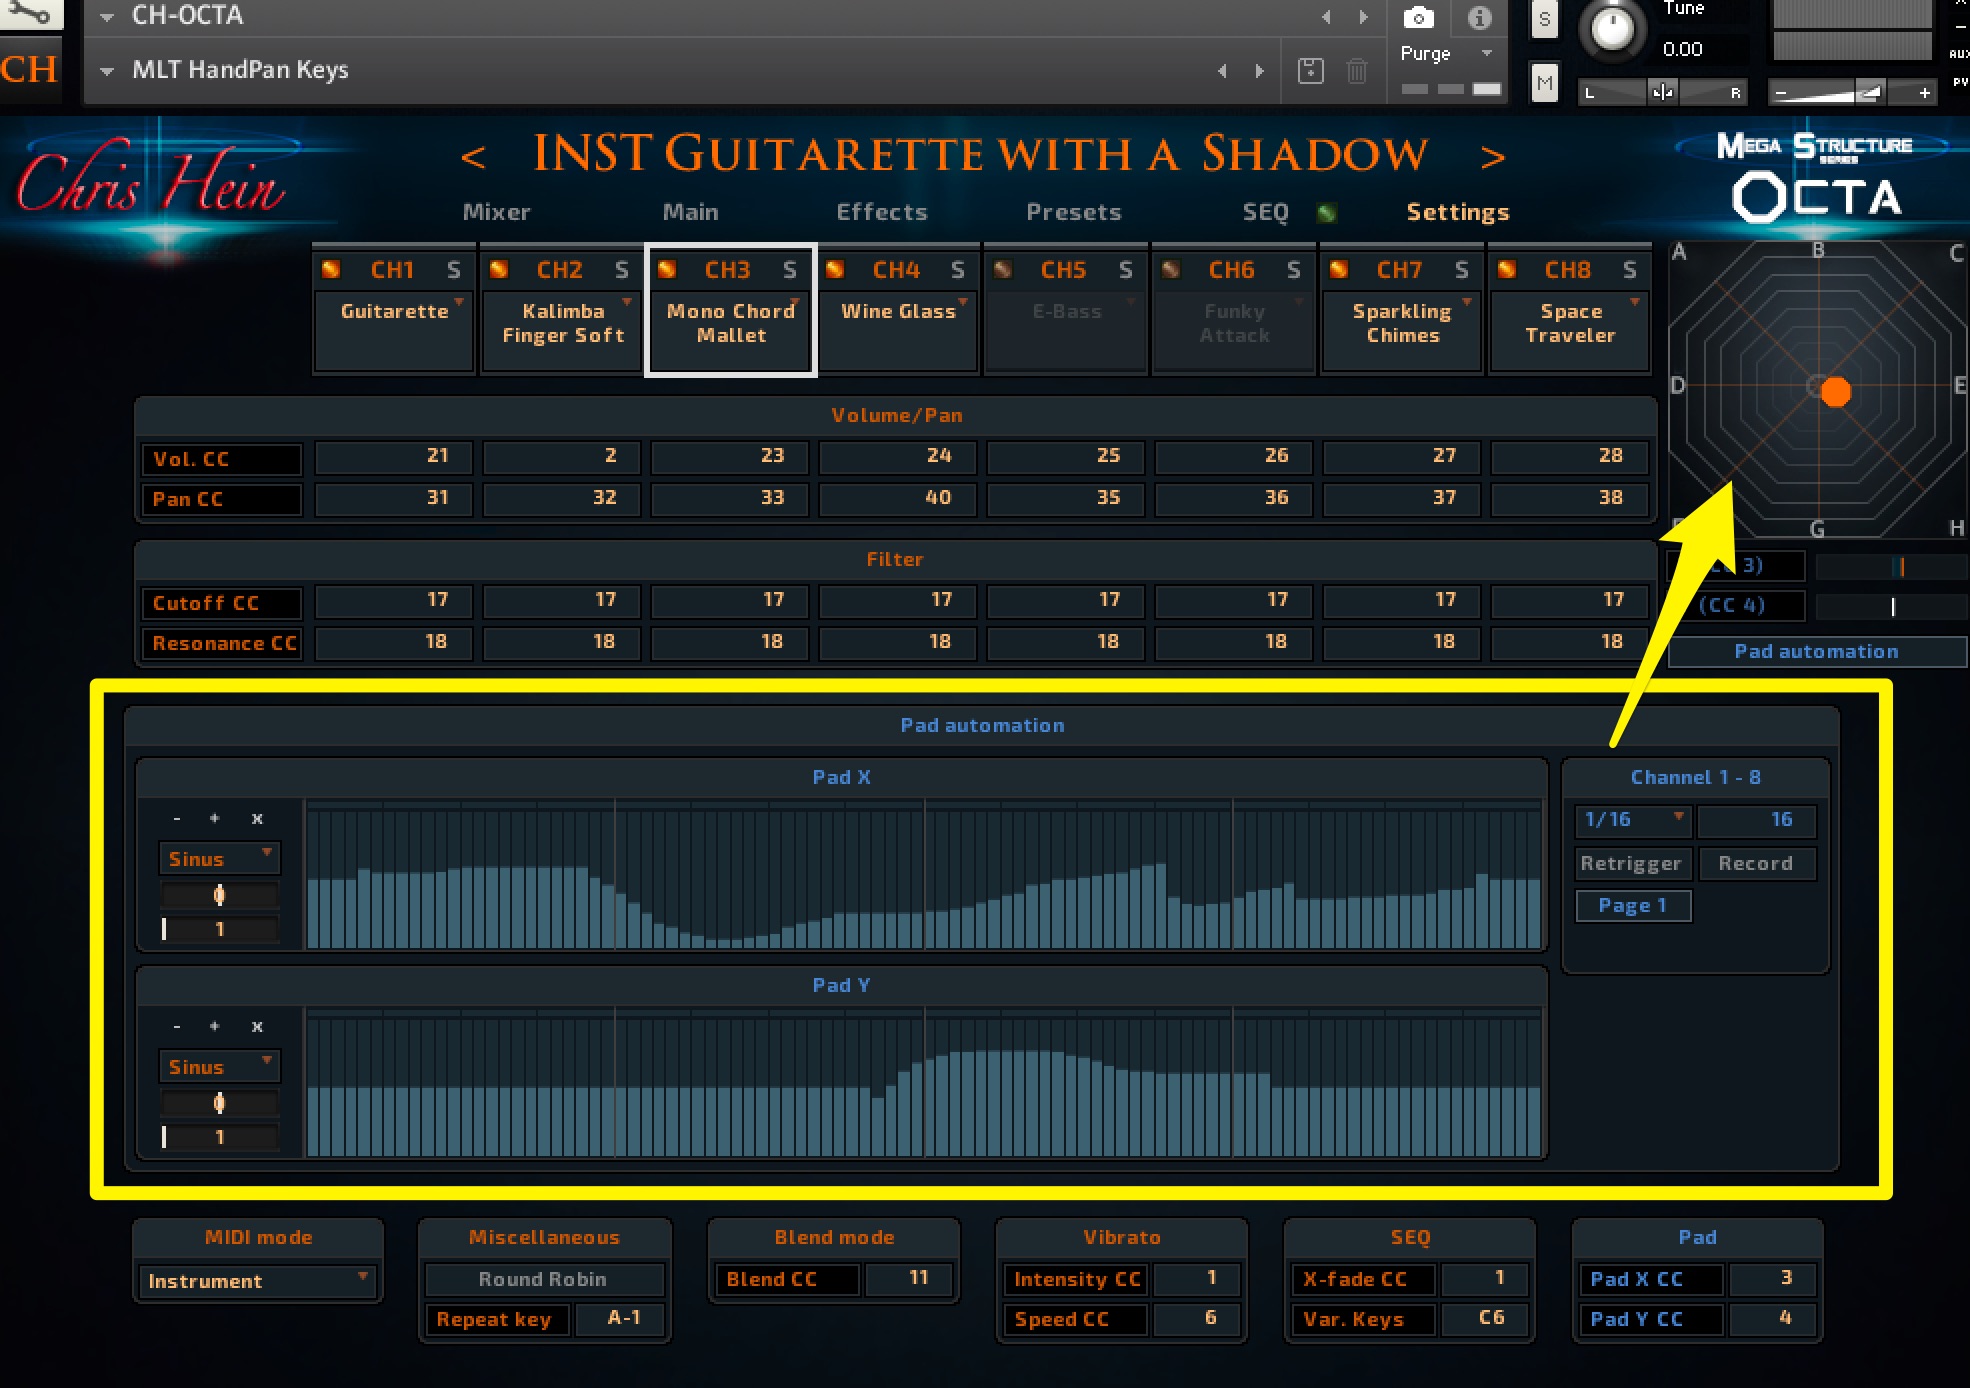Click the Repeat key A-1 value field
The width and height of the screenshot is (1970, 1388).
624,1318
